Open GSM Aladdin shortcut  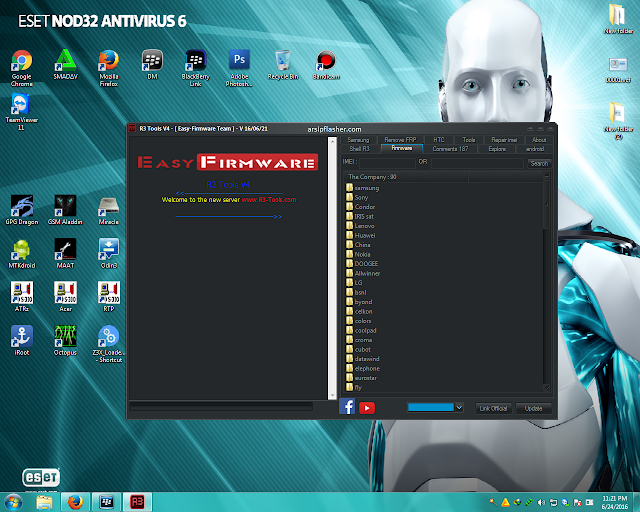[x=65, y=210]
